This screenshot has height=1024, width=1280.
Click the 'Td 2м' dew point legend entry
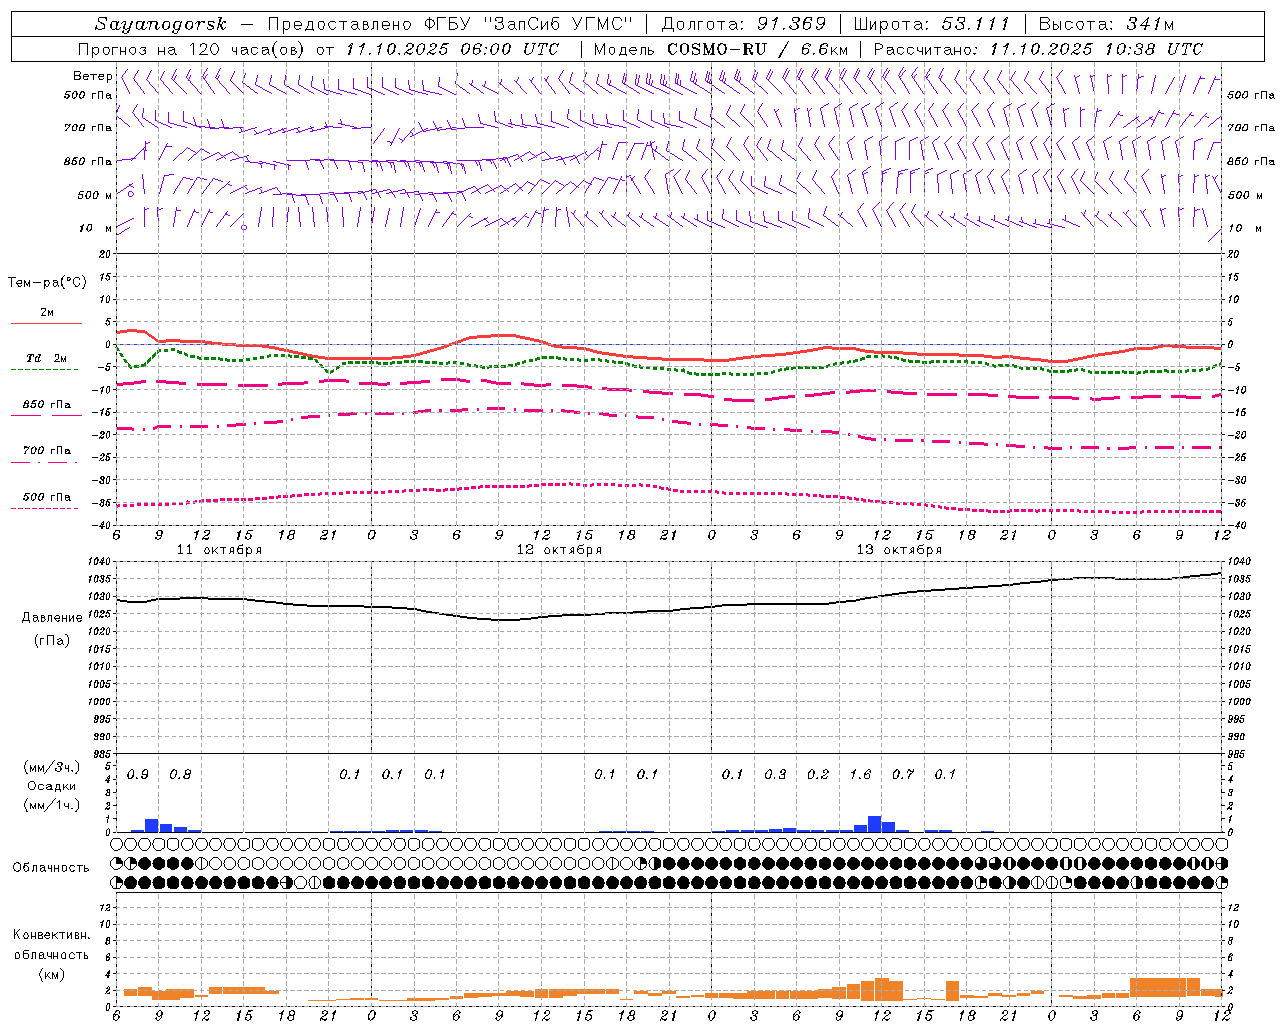pyautogui.click(x=46, y=358)
